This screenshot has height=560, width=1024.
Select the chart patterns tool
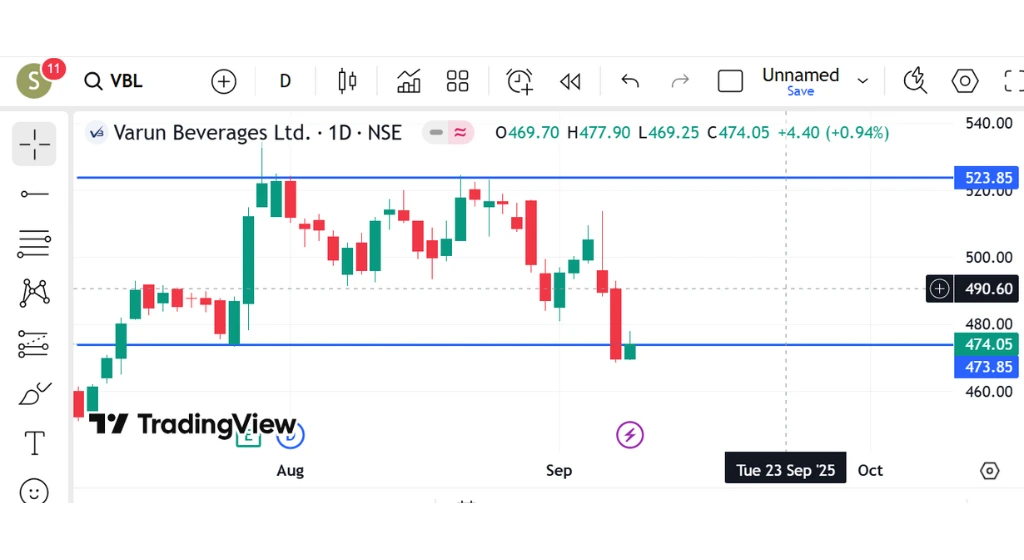point(34,292)
